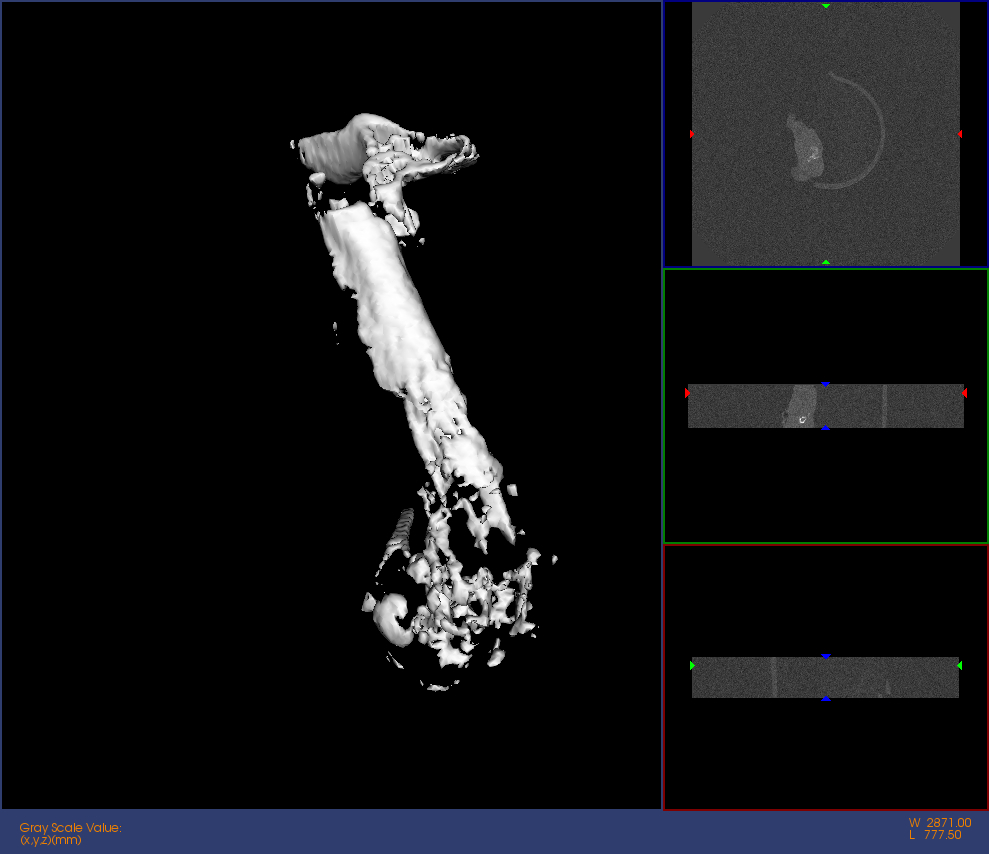Click the bright spot in green-bordered slice
Screen dimensions: 989x854
click(802, 420)
